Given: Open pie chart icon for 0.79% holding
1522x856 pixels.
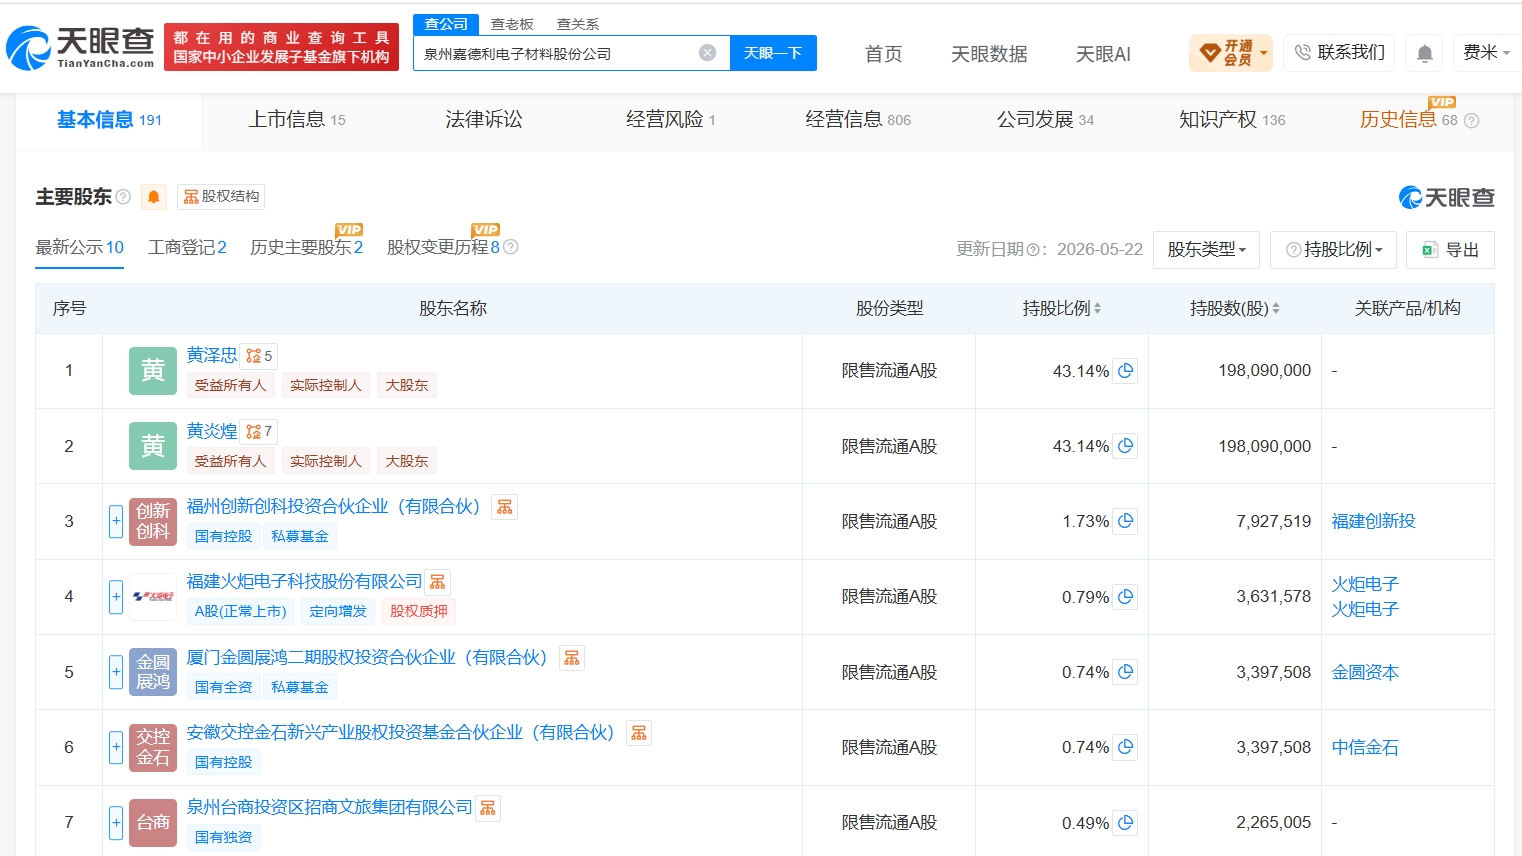Looking at the screenshot, I should [x=1125, y=597].
